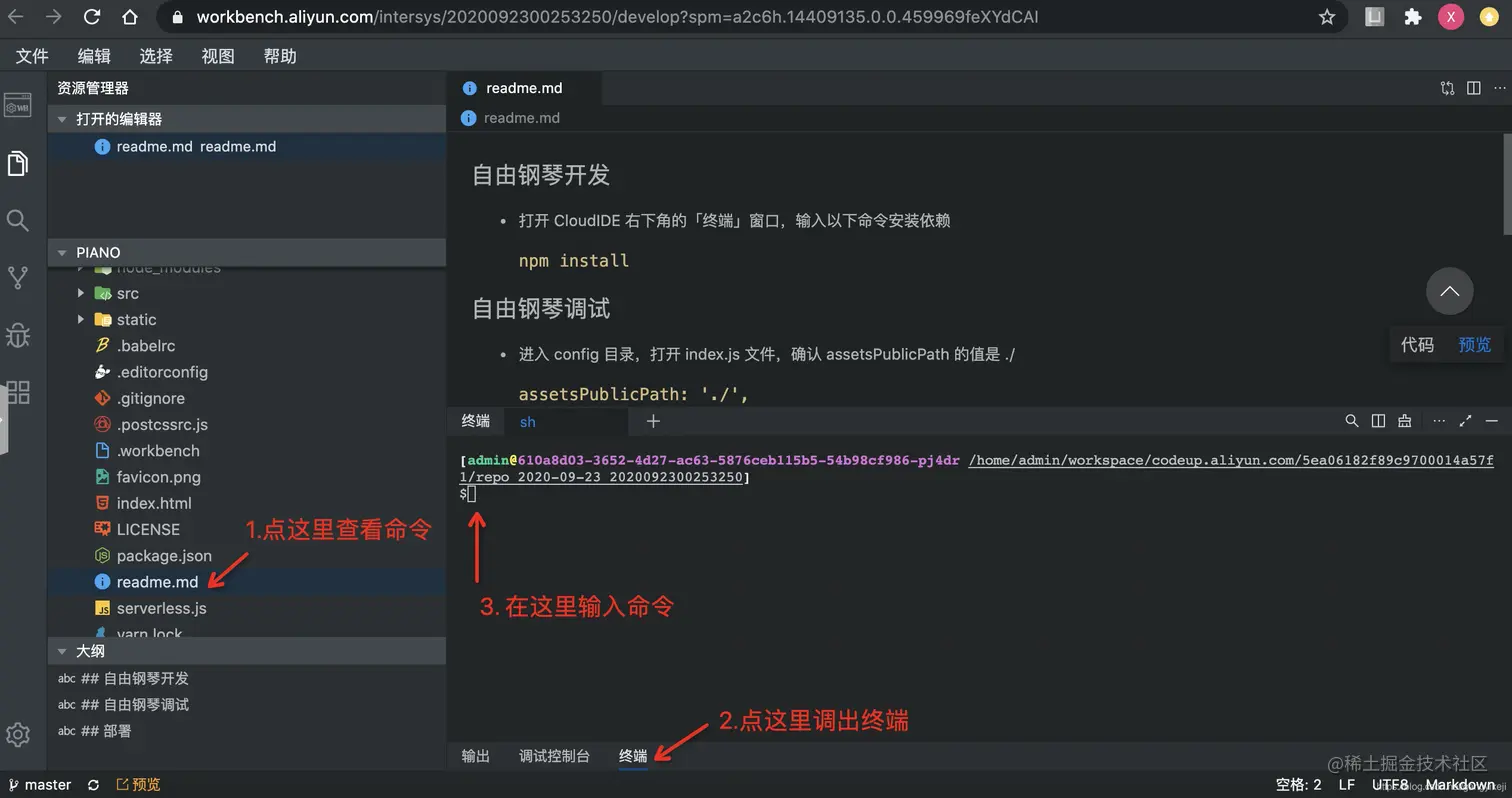Click the 预览 button in the status bar
1512x798 pixels.
coord(138,784)
